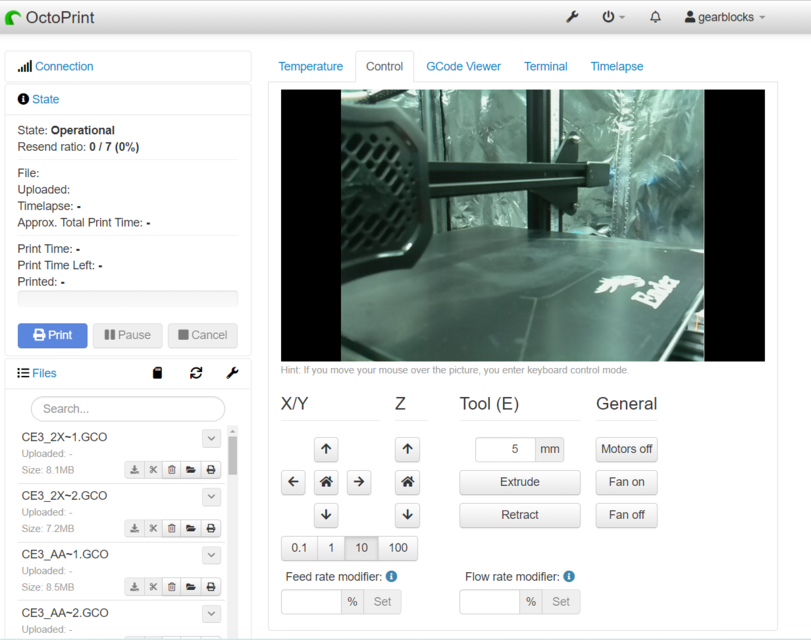Open the Timelapse tab
This screenshot has height=640, width=811.
pyautogui.click(x=616, y=65)
